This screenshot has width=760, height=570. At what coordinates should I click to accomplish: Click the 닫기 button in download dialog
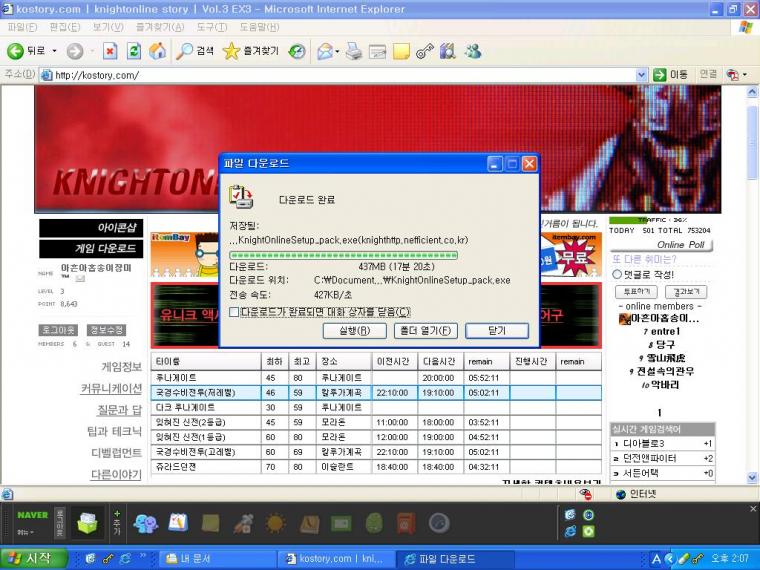tap(497, 331)
